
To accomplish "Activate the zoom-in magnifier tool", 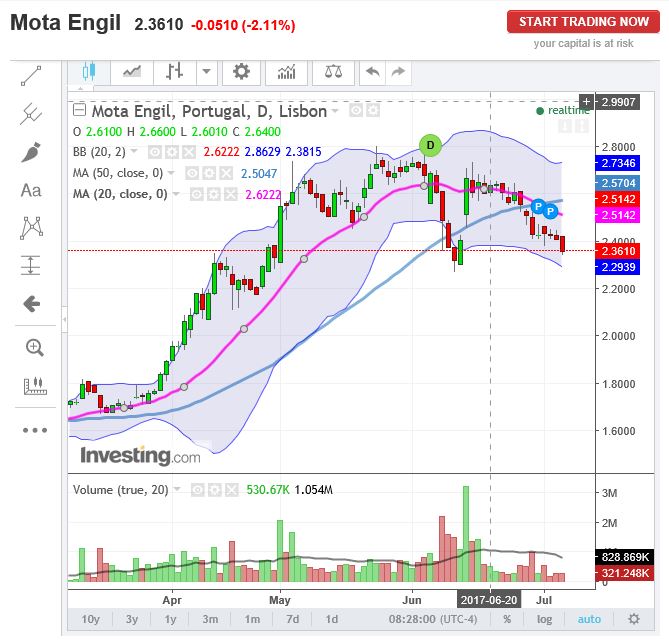I will (34, 347).
